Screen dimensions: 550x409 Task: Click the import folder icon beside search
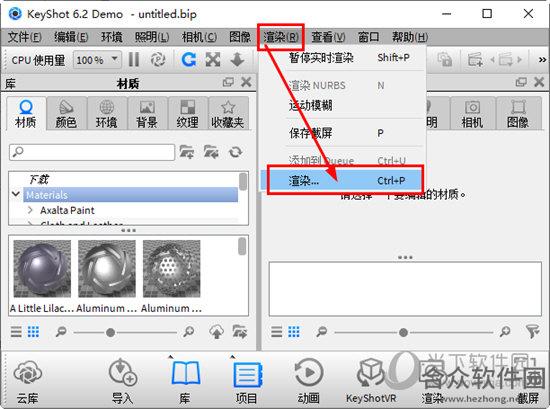211,152
